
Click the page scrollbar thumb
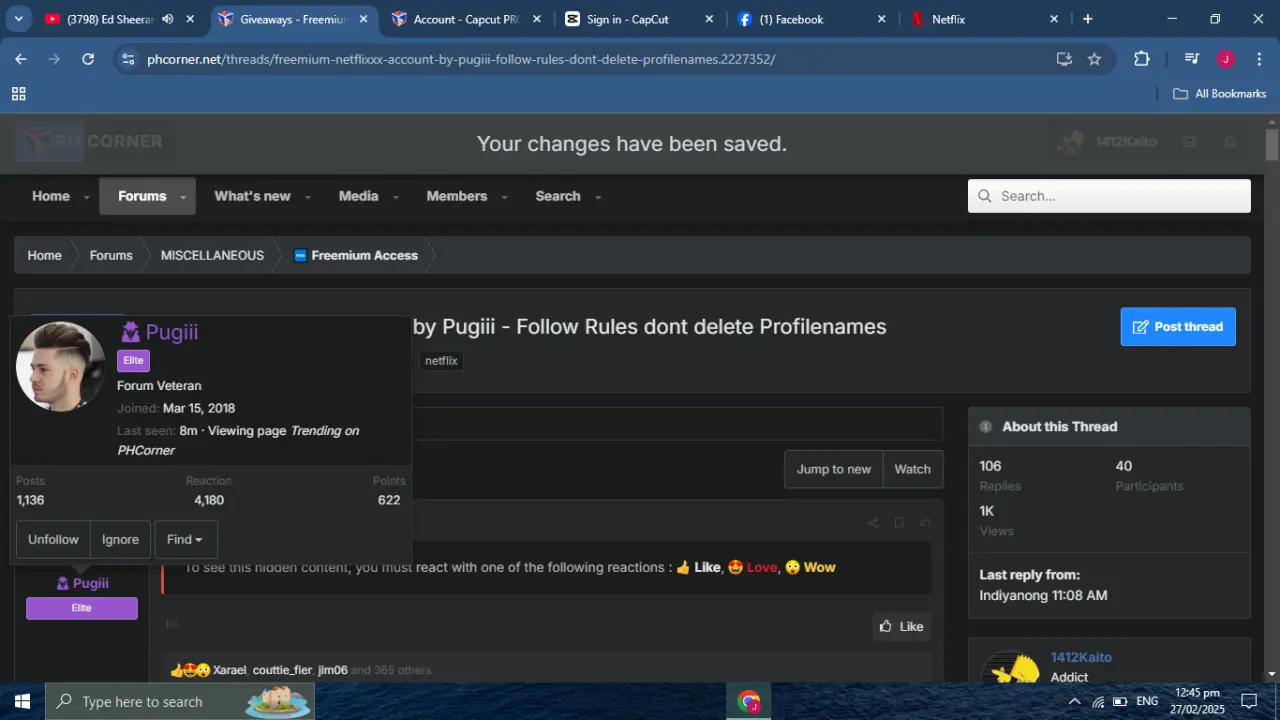[x=1271, y=145]
